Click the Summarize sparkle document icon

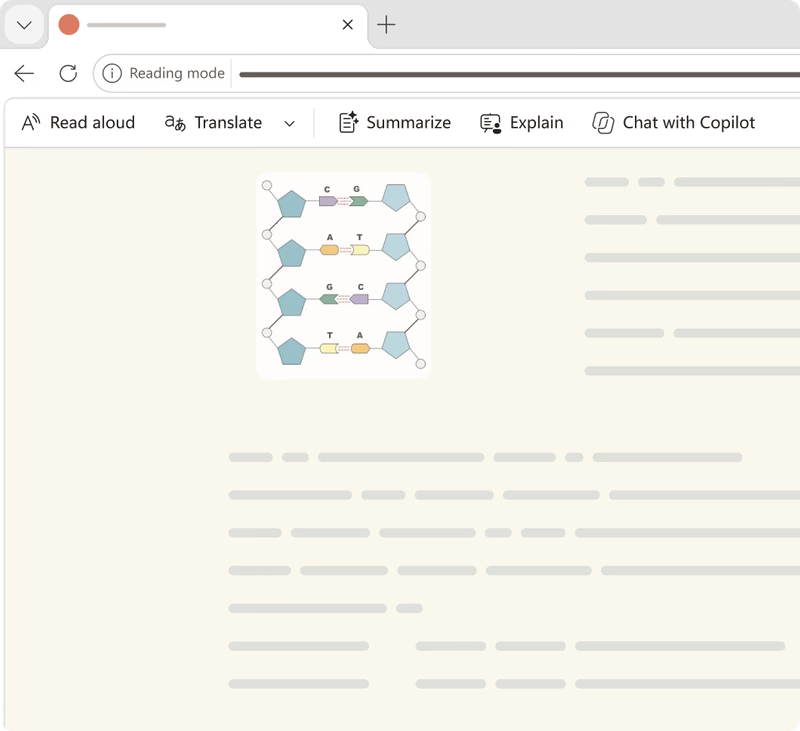click(348, 122)
